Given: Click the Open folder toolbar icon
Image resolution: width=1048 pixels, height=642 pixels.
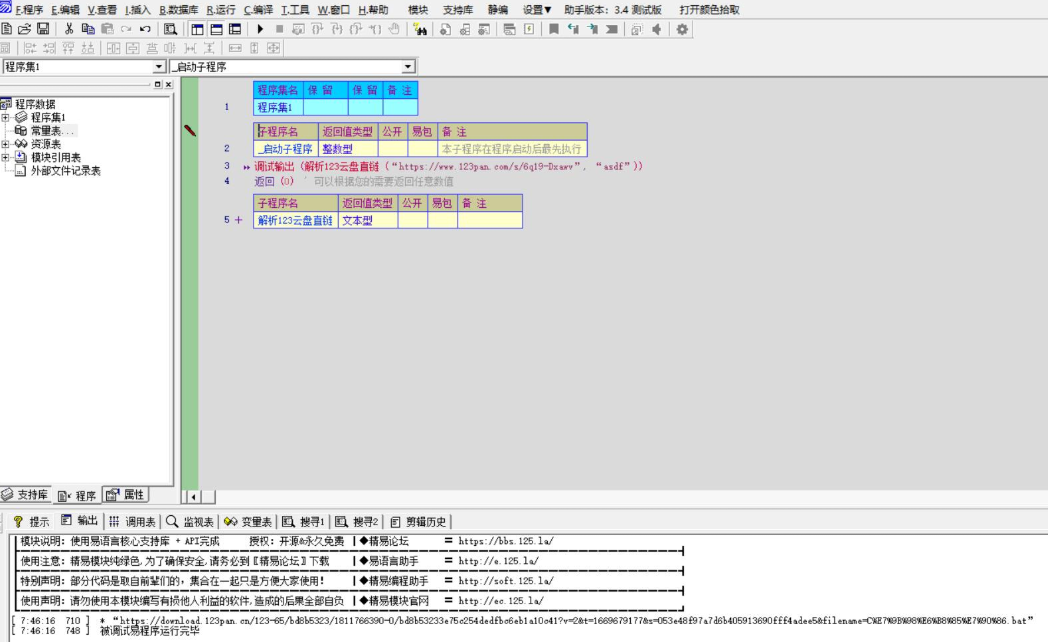Looking at the screenshot, I should (25, 29).
